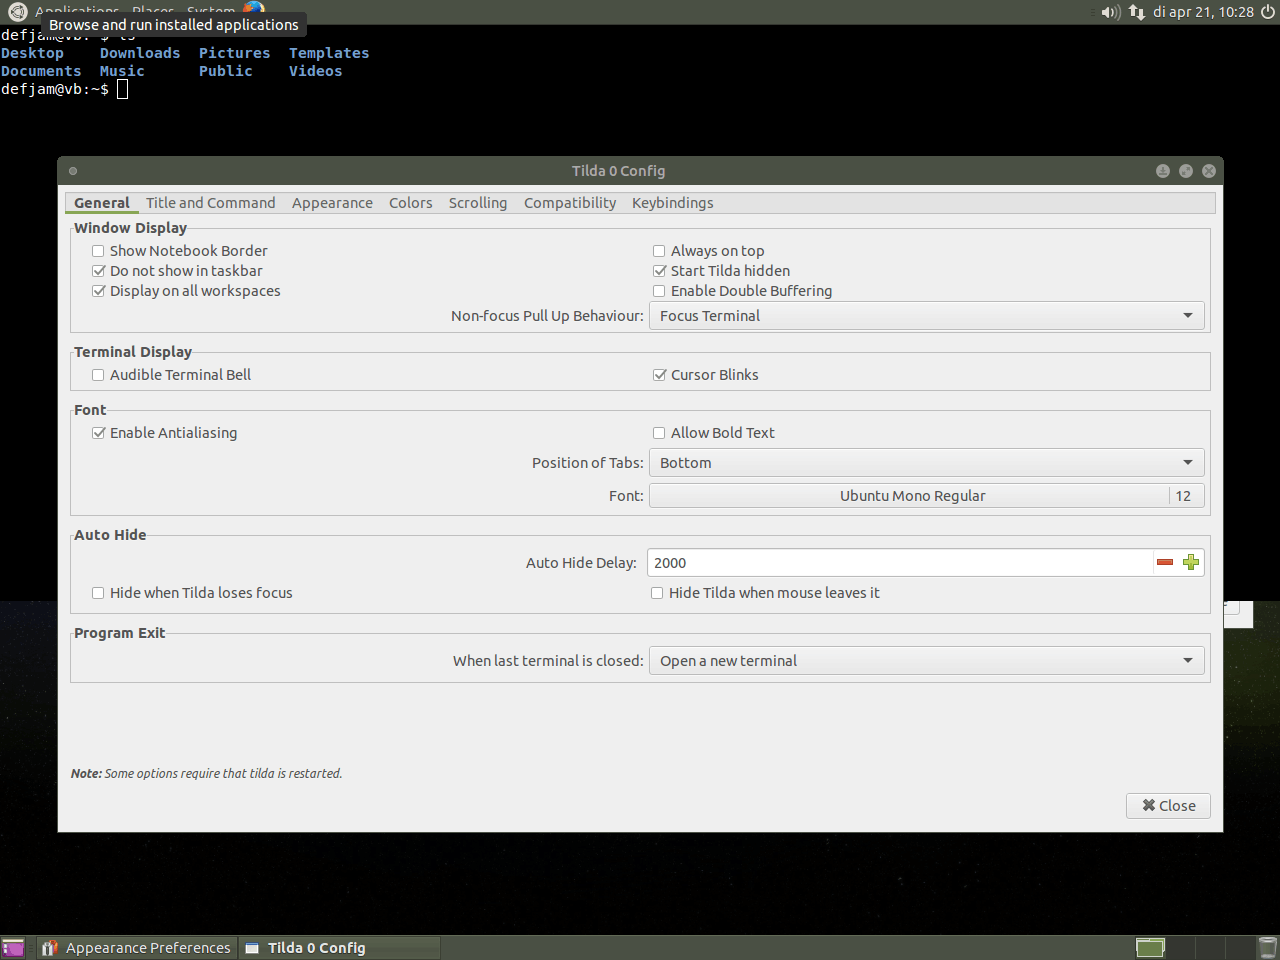Click Videos in terminal ls output
The width and height of the screenshot is (1280, 960).
coord(316,71)
